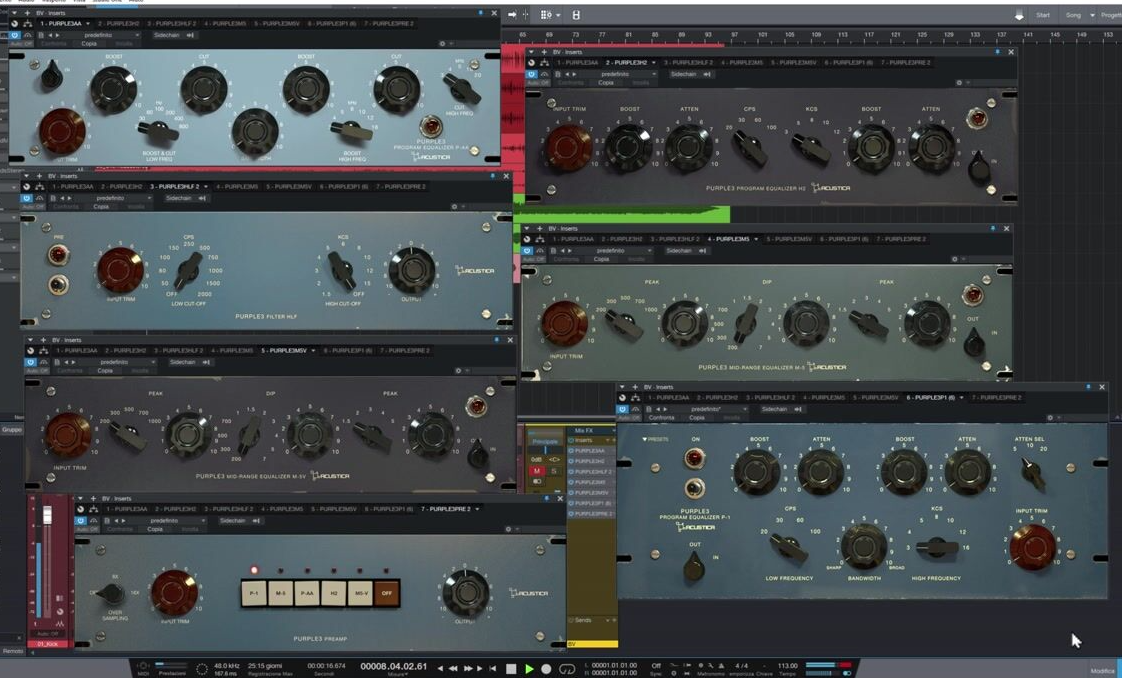Screen dimensions: 1122x678
Task: Click arrow tool icon in arrangement toolbar
Action: [512, 14]
